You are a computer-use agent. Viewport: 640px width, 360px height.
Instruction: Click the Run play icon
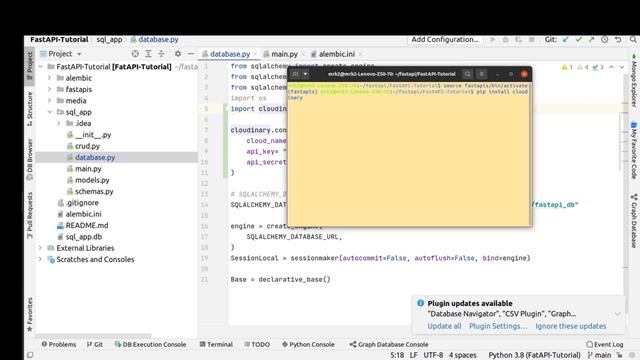(493, 40)
